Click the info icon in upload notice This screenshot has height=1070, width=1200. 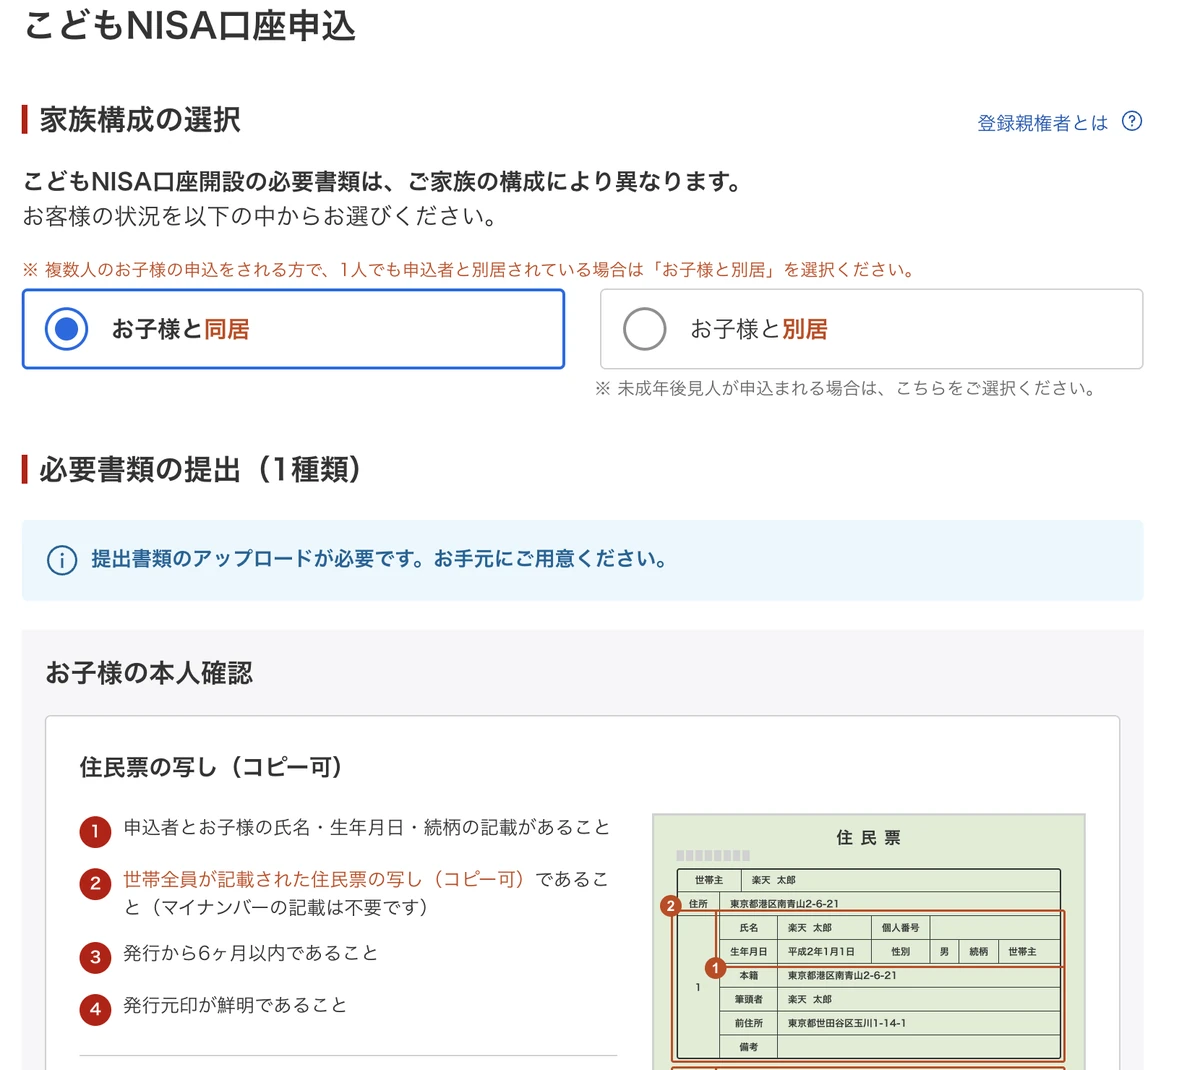62,560
